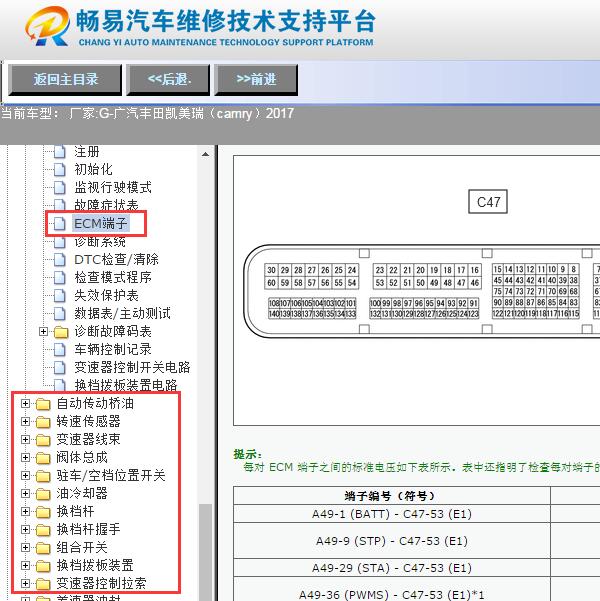The height and width of the screenshot is (601, 600).
Task: Open the 变速器控制开关电路 tree item
Action: (132, 367)
